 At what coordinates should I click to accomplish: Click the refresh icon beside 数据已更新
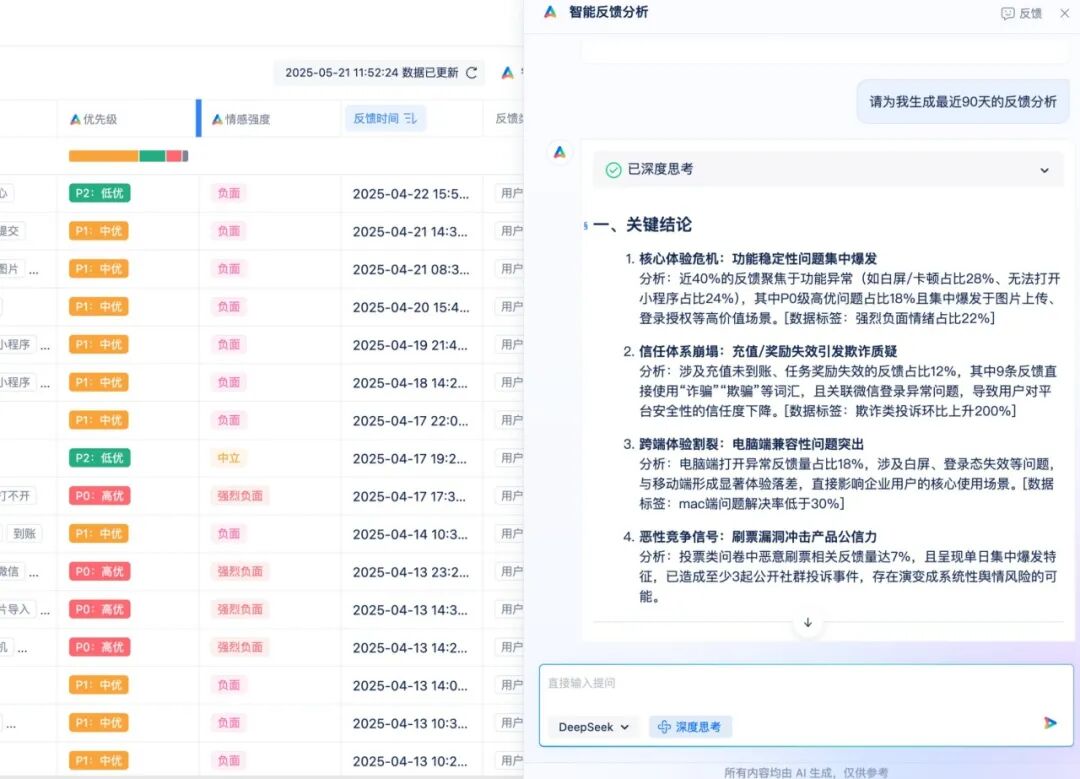coord(472,73)
